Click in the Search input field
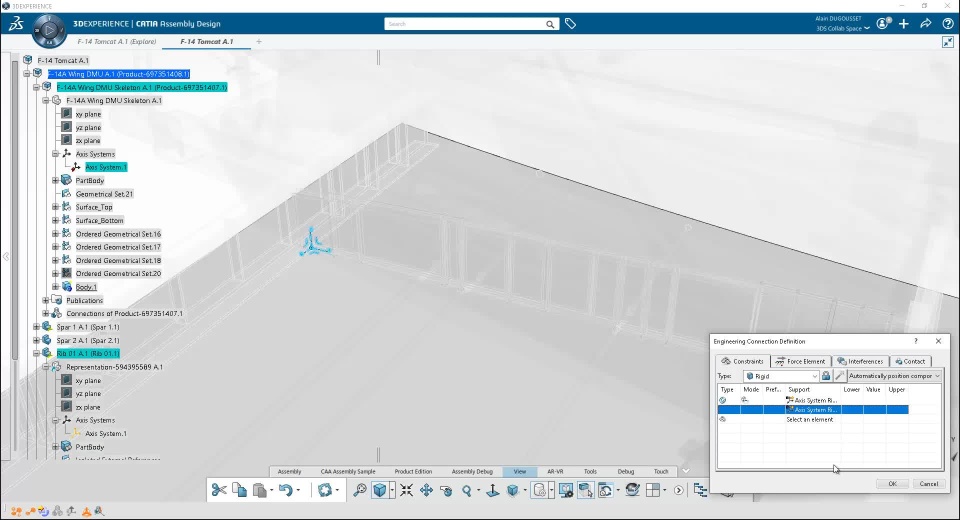This screenshot has width=960, height=520. 464,24
